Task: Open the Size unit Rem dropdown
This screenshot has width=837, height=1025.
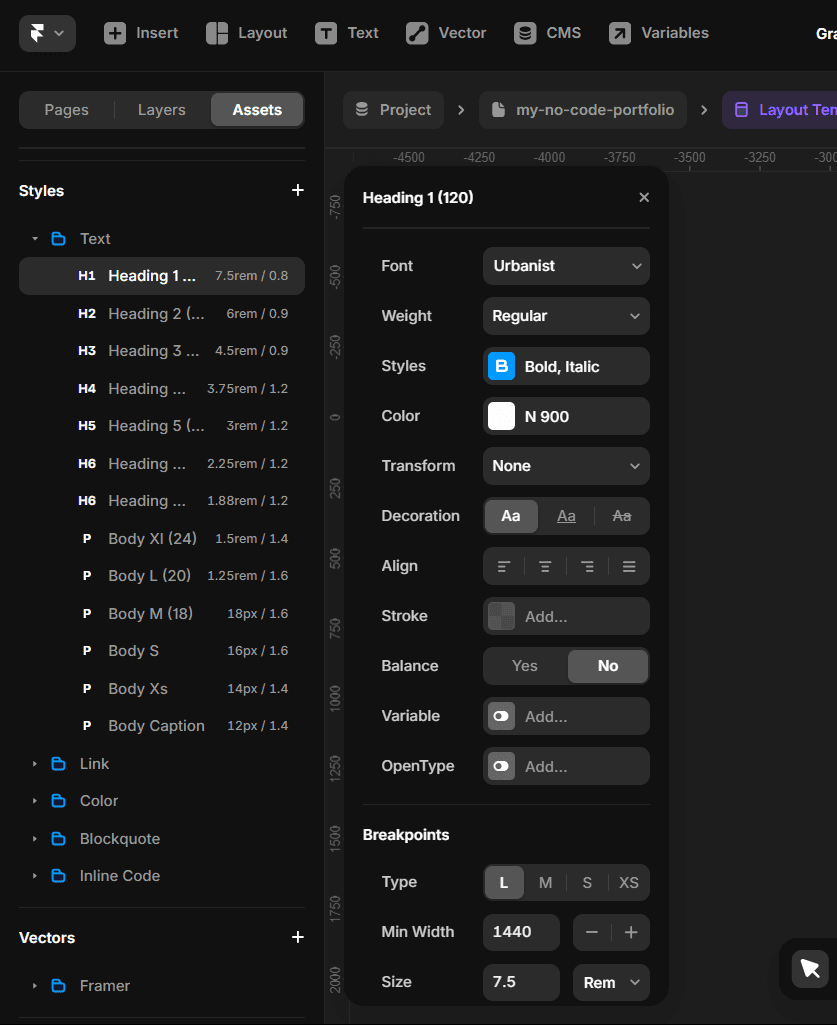Action: [x=611, y=983]
